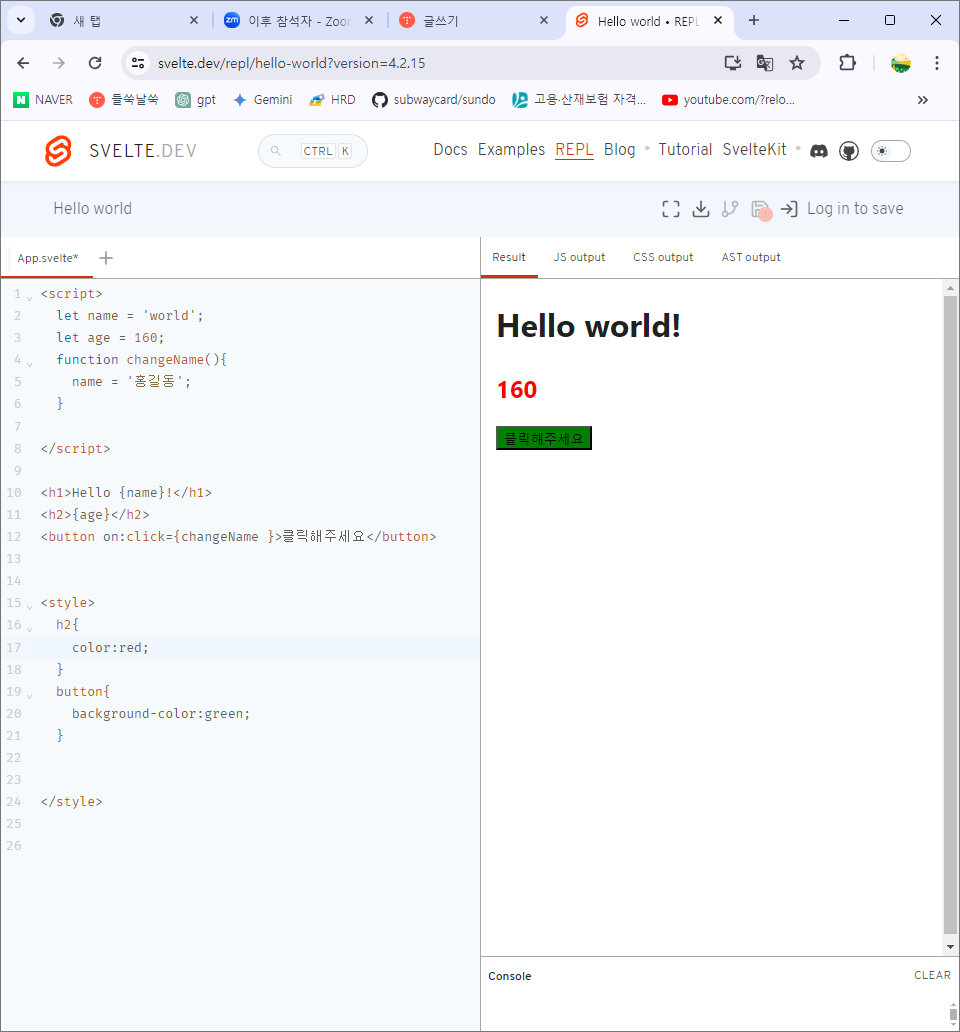960x1032 pixels.
Task: Close the 글쓰기 browser tab
Action: (544, 20)
